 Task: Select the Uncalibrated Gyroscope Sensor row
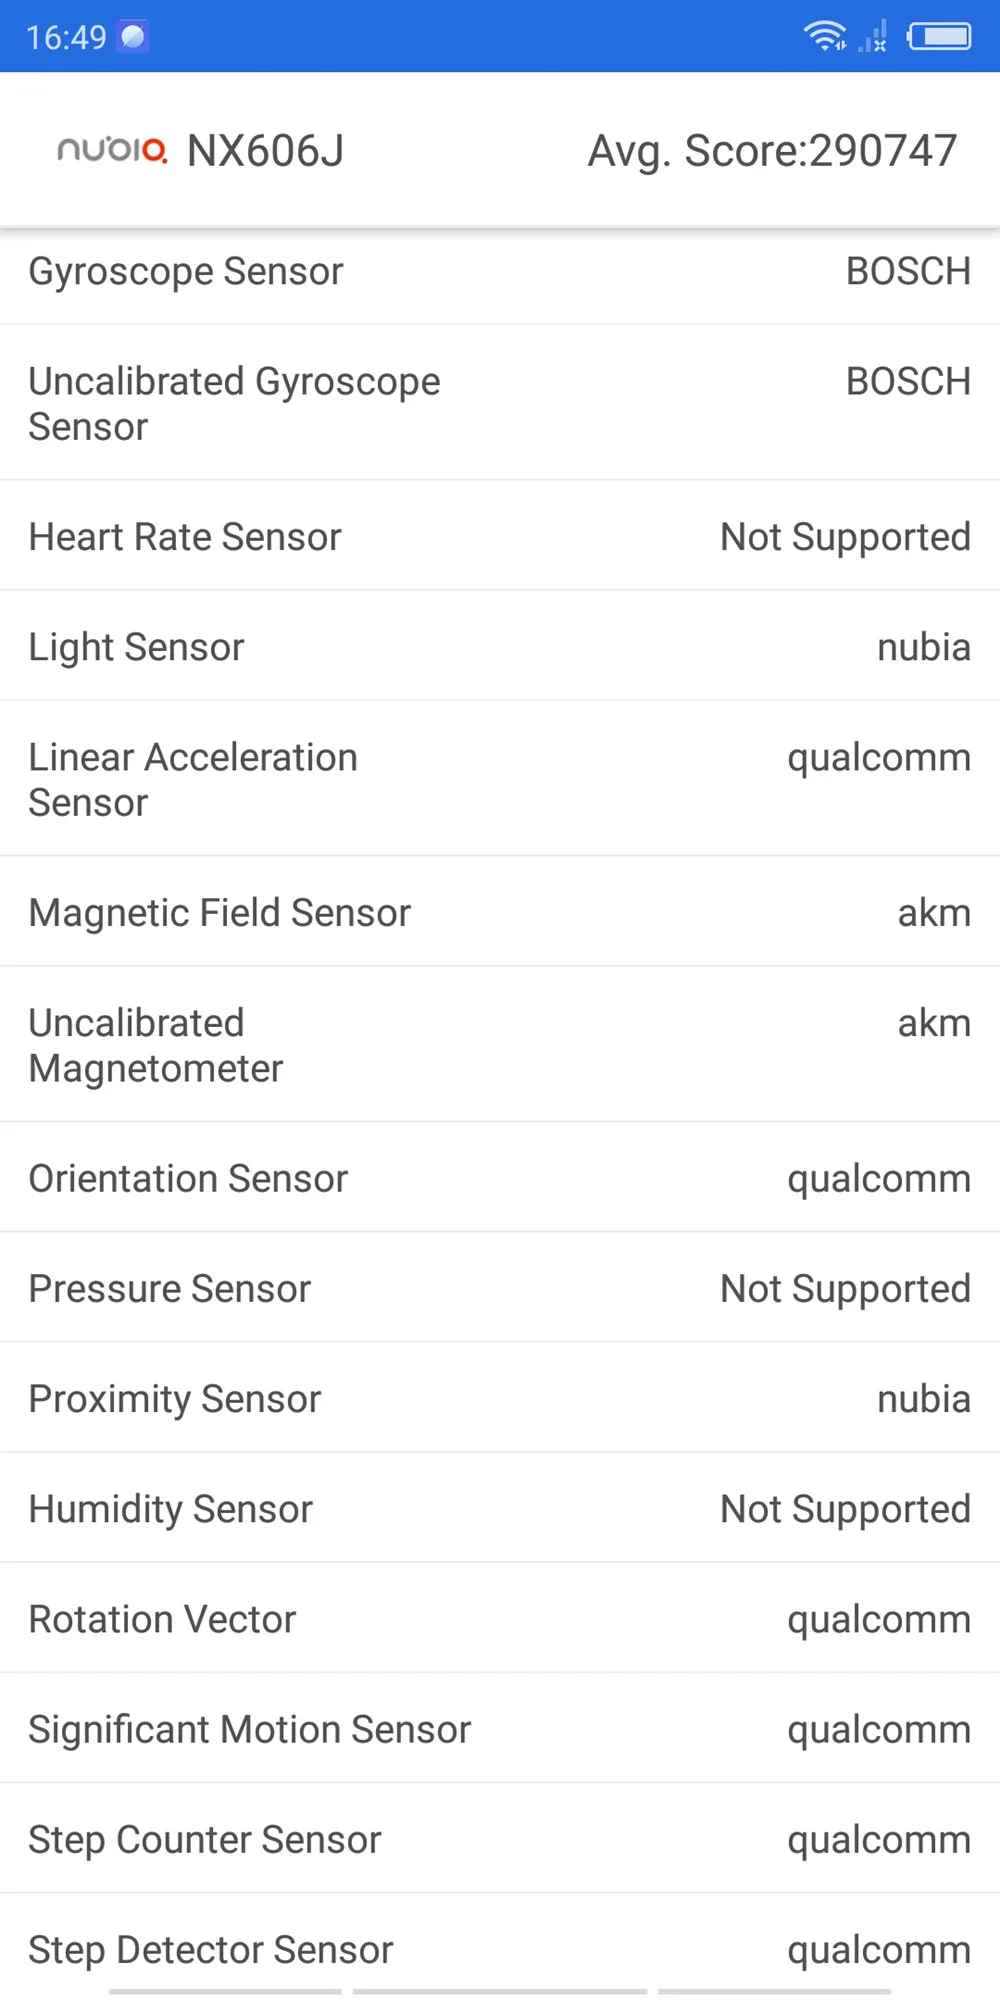click(x=500, y=403)
